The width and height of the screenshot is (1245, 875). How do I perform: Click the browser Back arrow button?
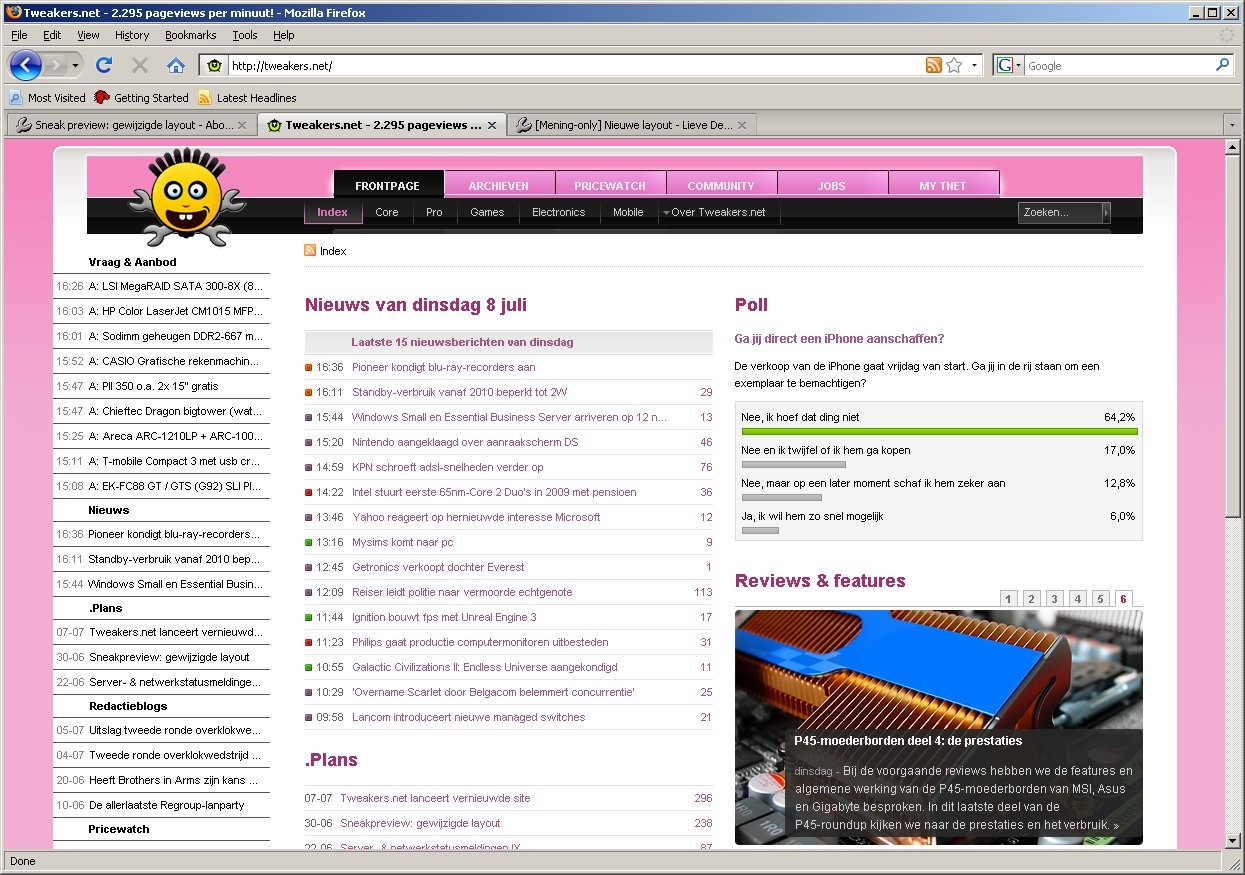[x=26, y=65]
